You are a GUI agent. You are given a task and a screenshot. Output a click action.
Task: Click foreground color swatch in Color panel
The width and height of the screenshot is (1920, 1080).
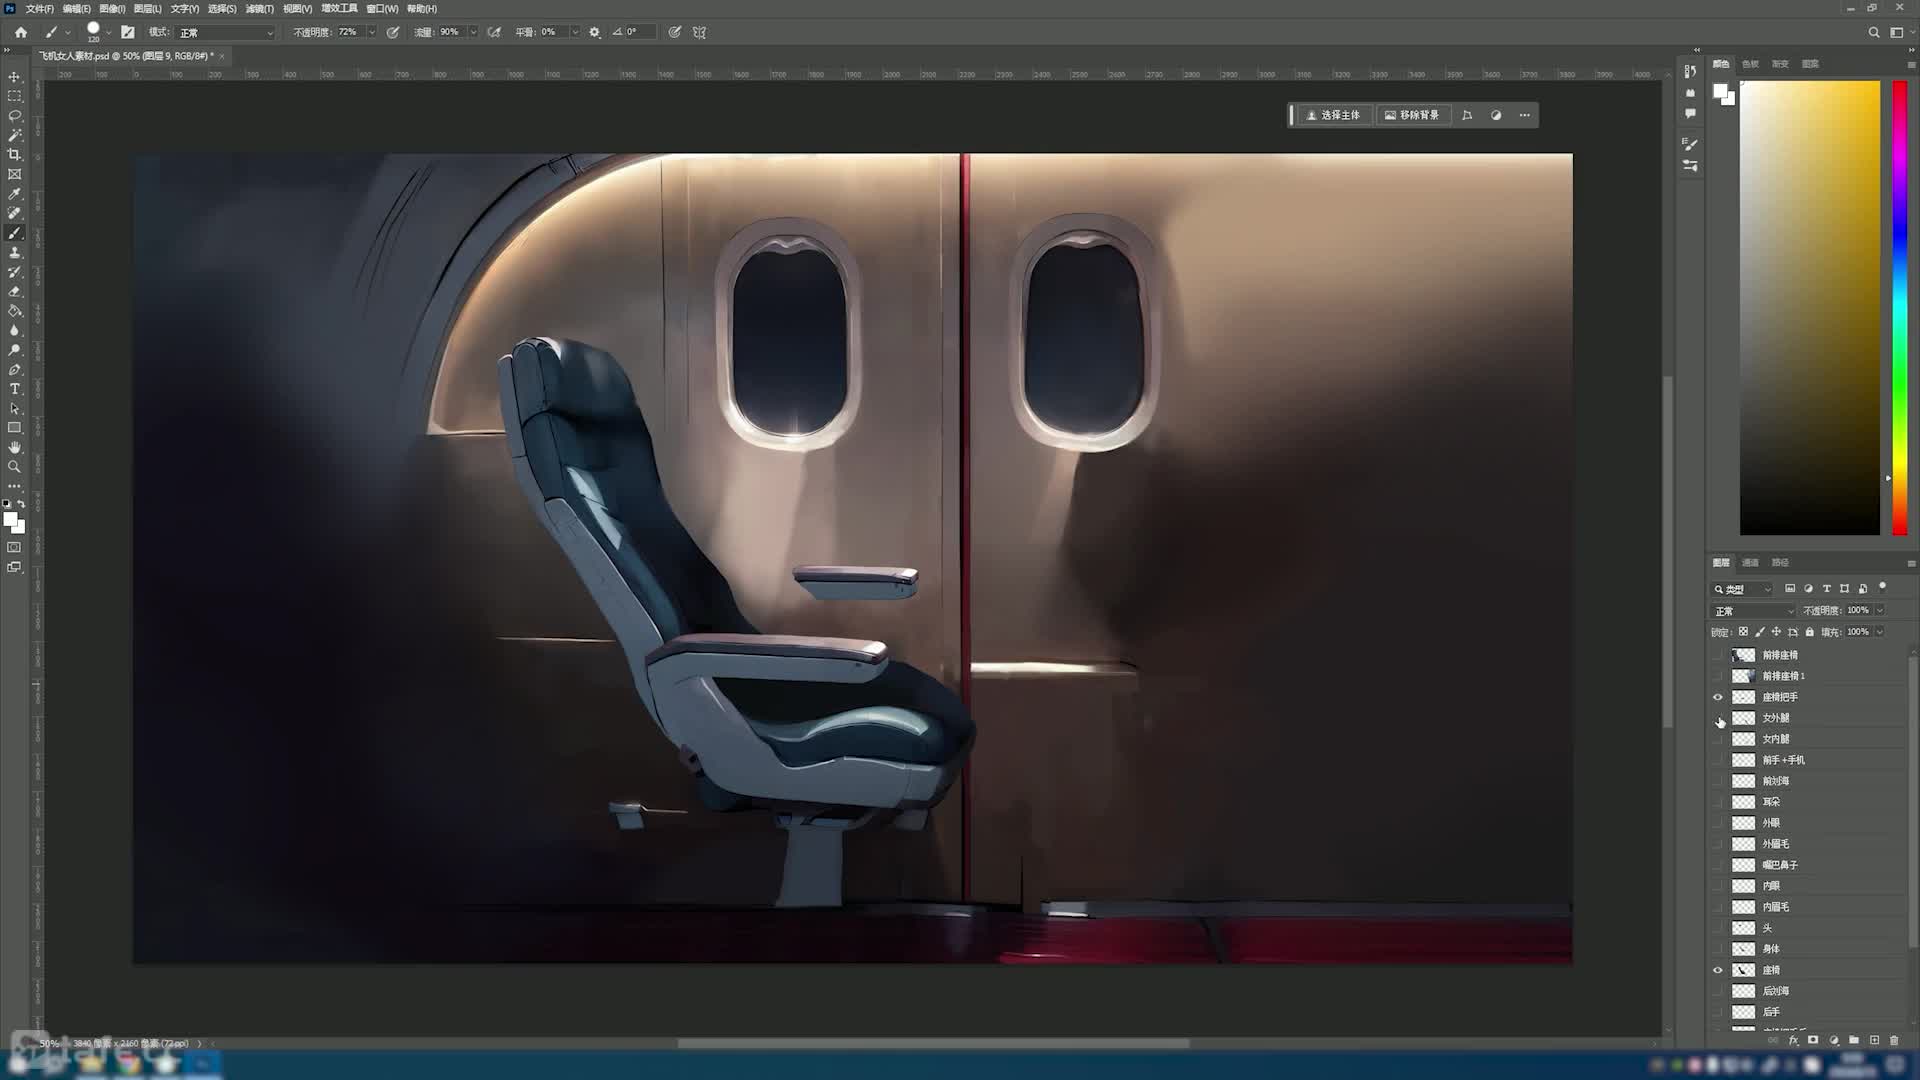[1720, 91]
